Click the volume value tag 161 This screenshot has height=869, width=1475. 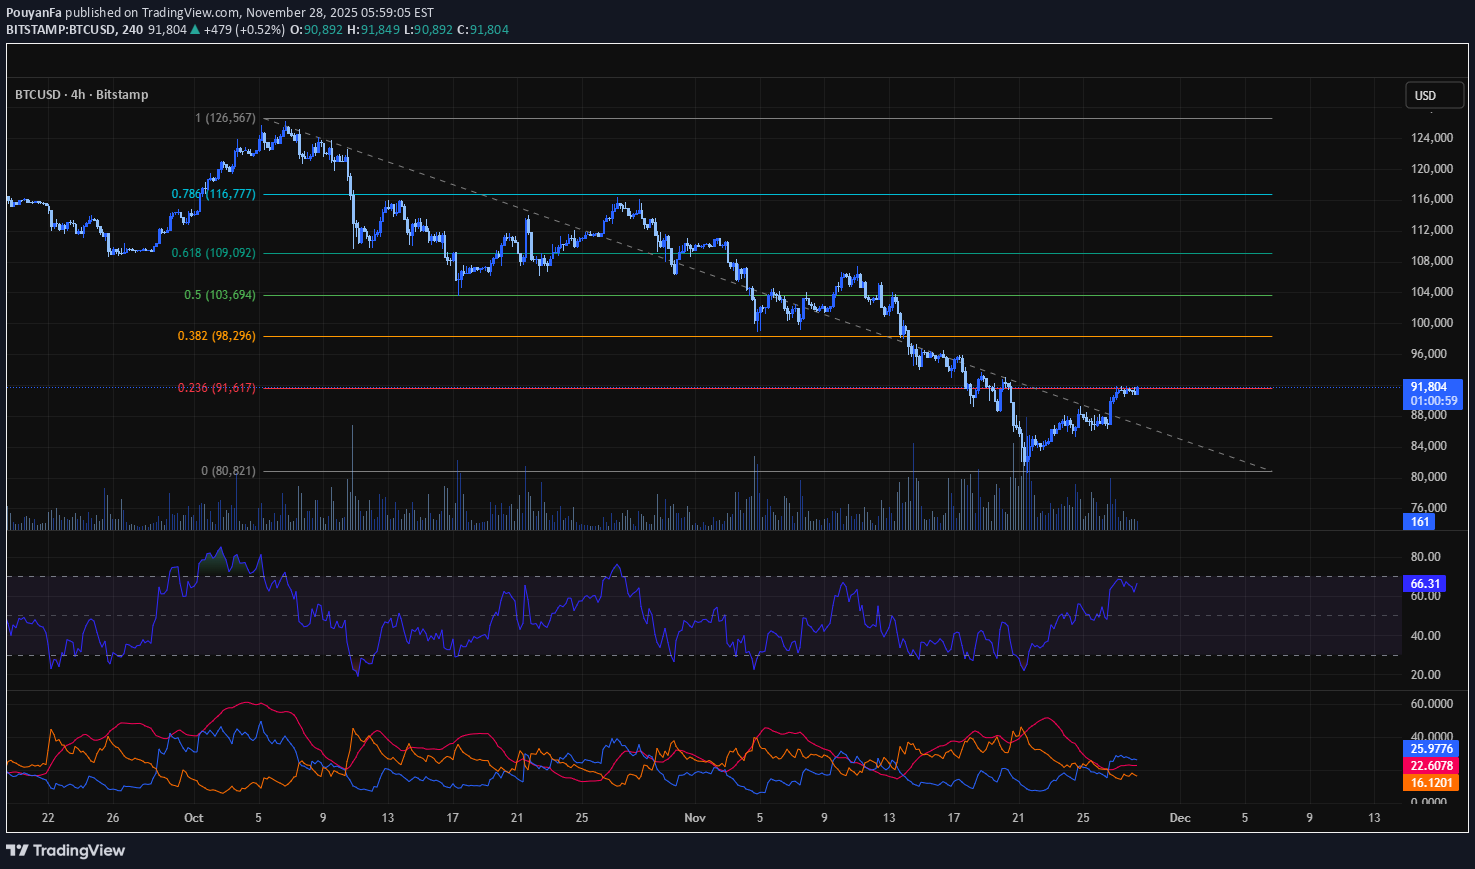1420,522
